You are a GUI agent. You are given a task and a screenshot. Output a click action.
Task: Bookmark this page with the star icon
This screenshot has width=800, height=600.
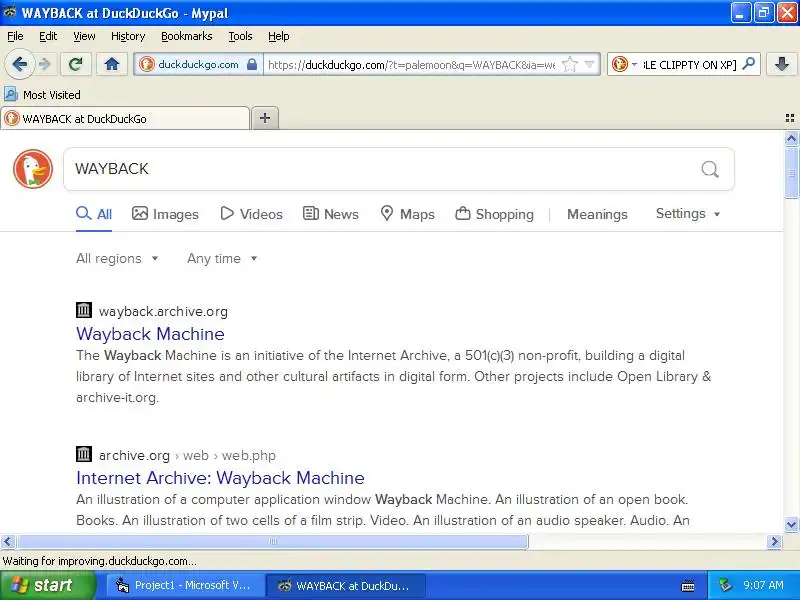[569, 65]
